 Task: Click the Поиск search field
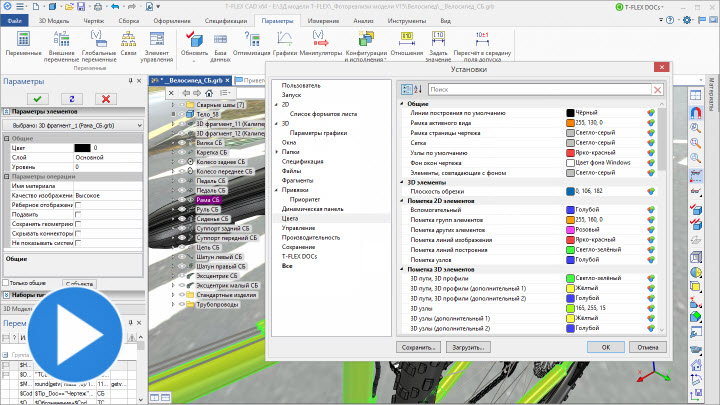pyautogui.click(x=540, y=90)
